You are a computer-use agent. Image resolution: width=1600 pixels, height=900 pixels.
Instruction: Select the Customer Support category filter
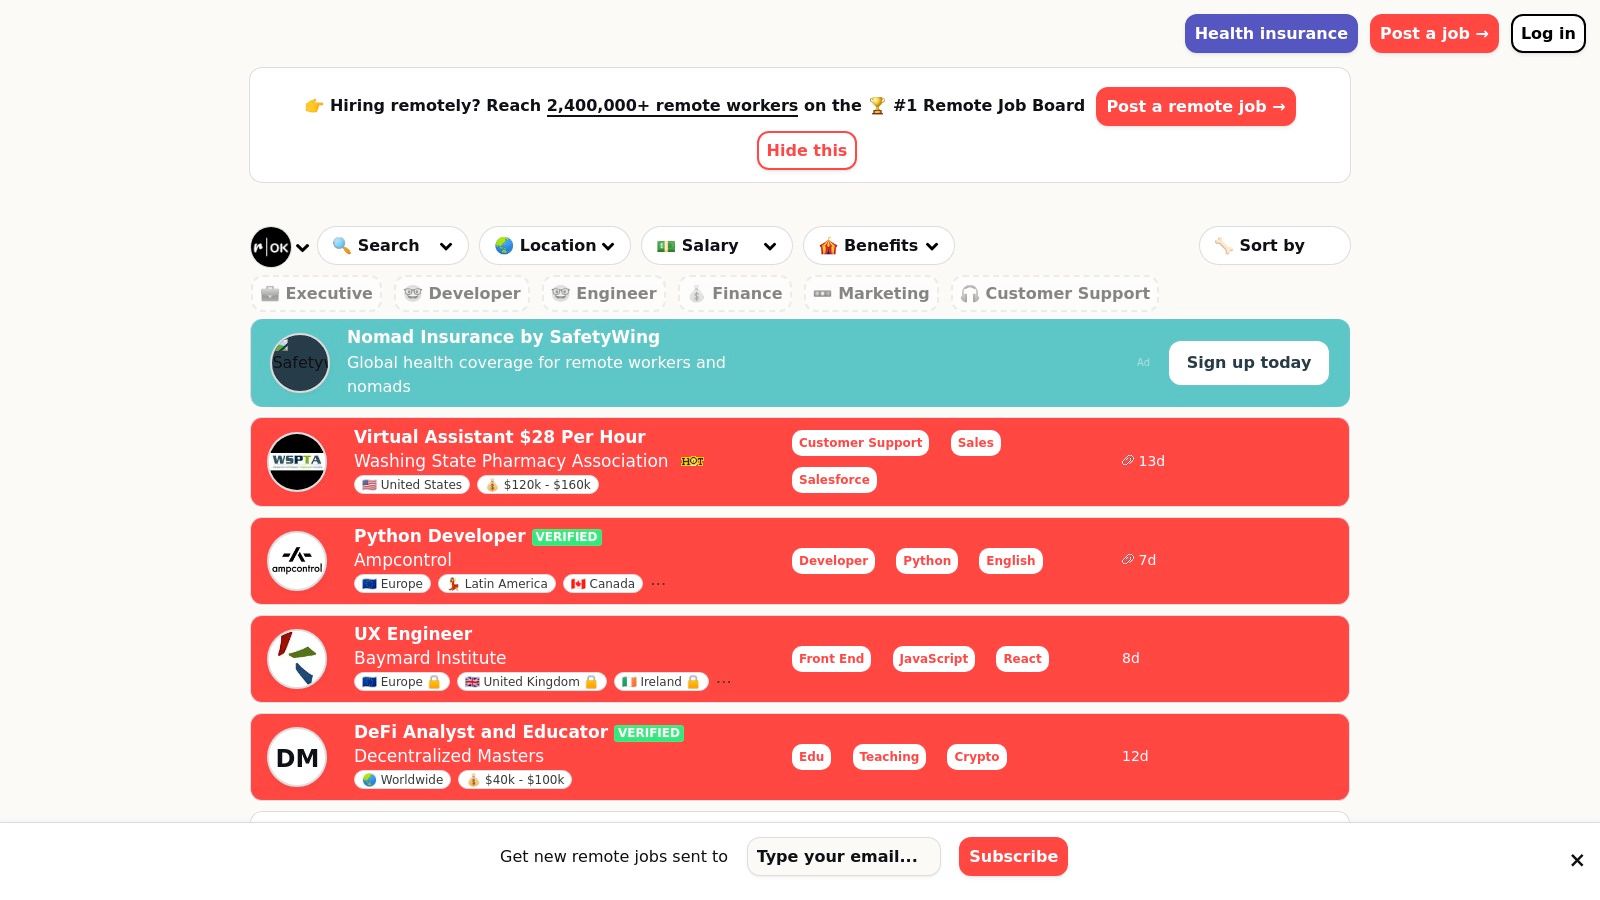click(x=1055, y=294)
